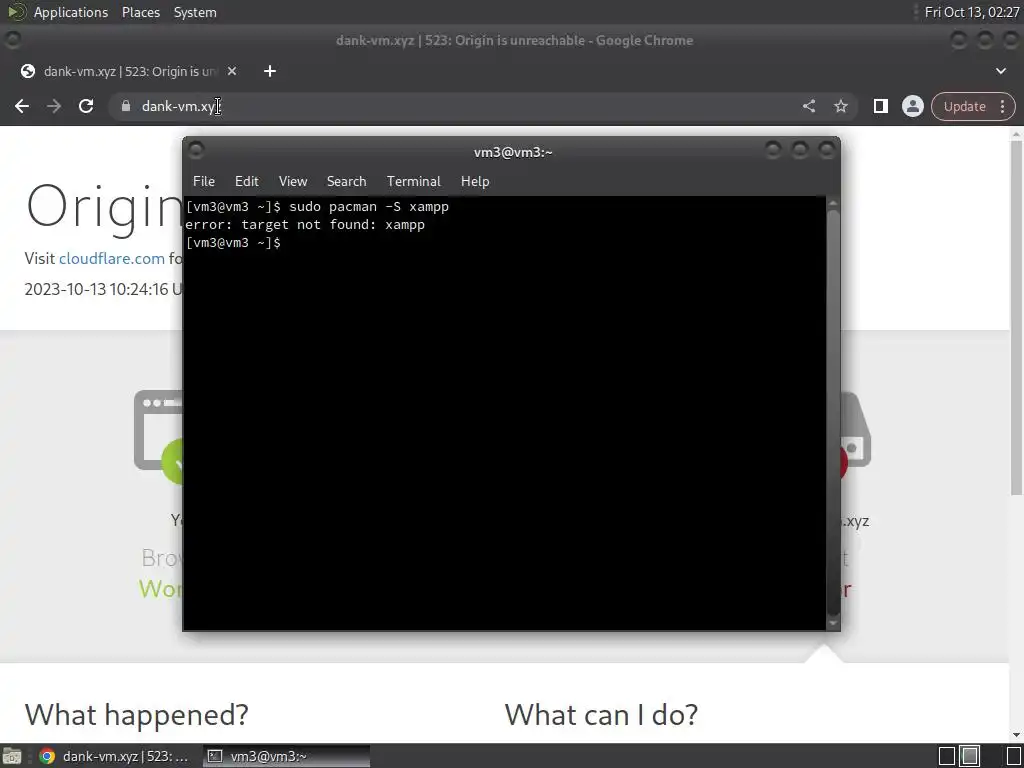The height and width of the screenshot is (768, 1024).
Task: Click the Chrome page vertical scrollbar
Action: (1016, 318)
